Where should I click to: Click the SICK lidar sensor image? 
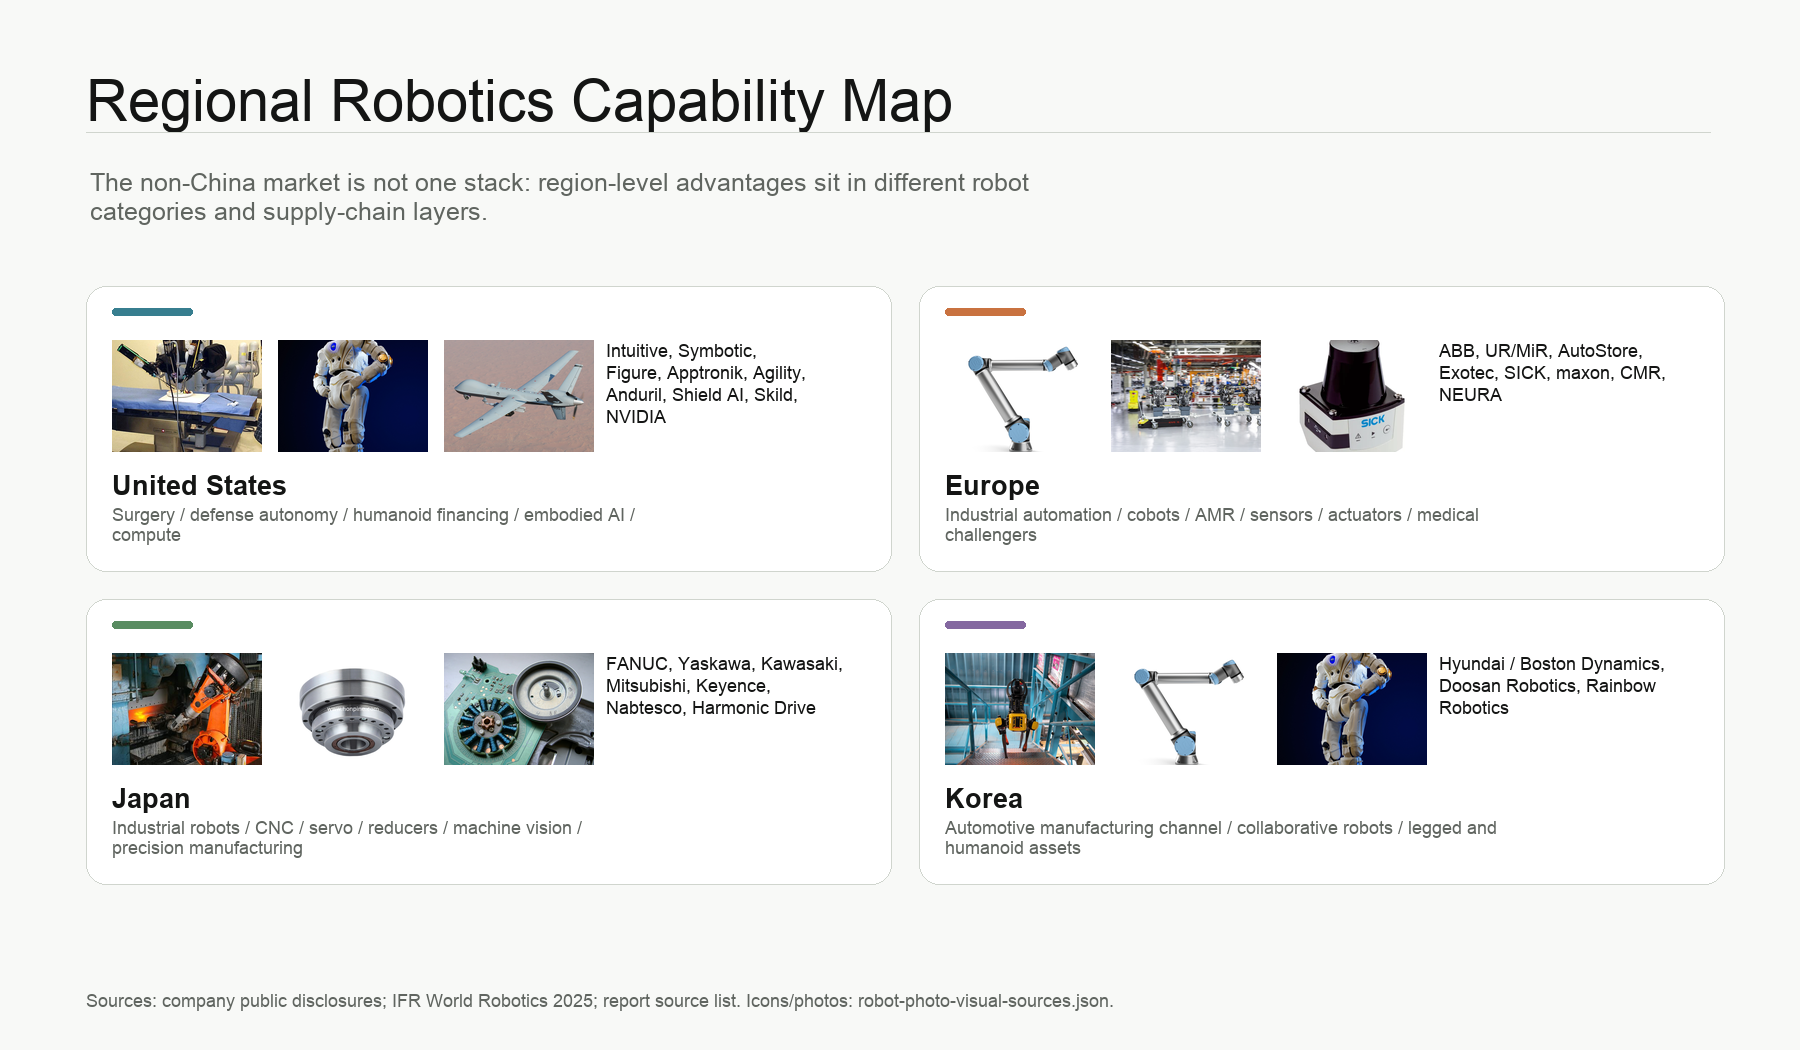[1352, 396]
